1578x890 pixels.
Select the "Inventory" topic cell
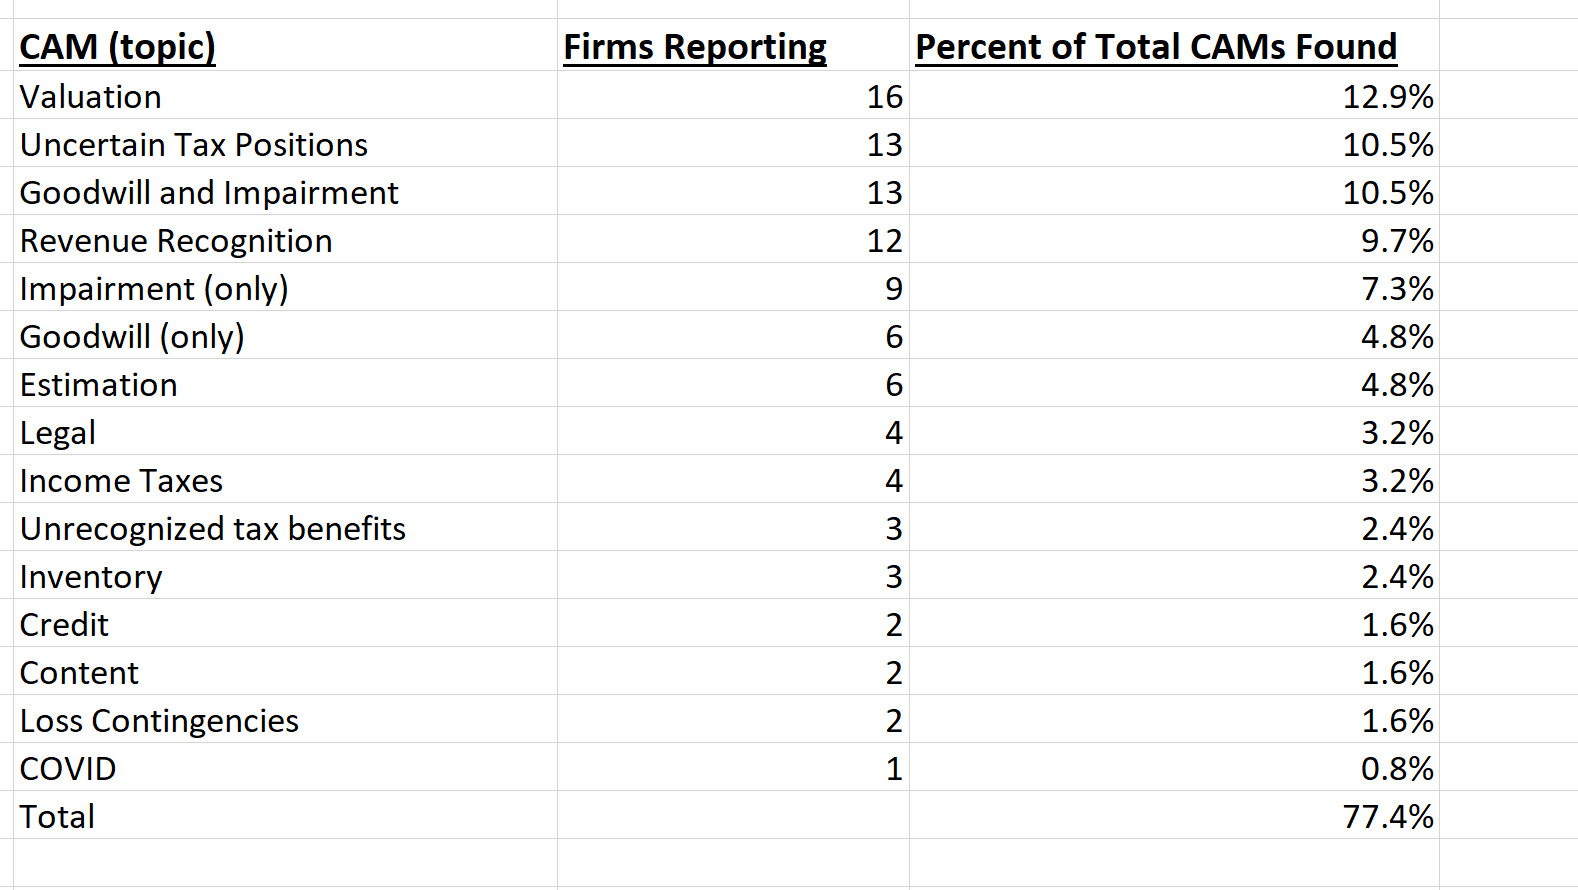[x=91, y=577]
